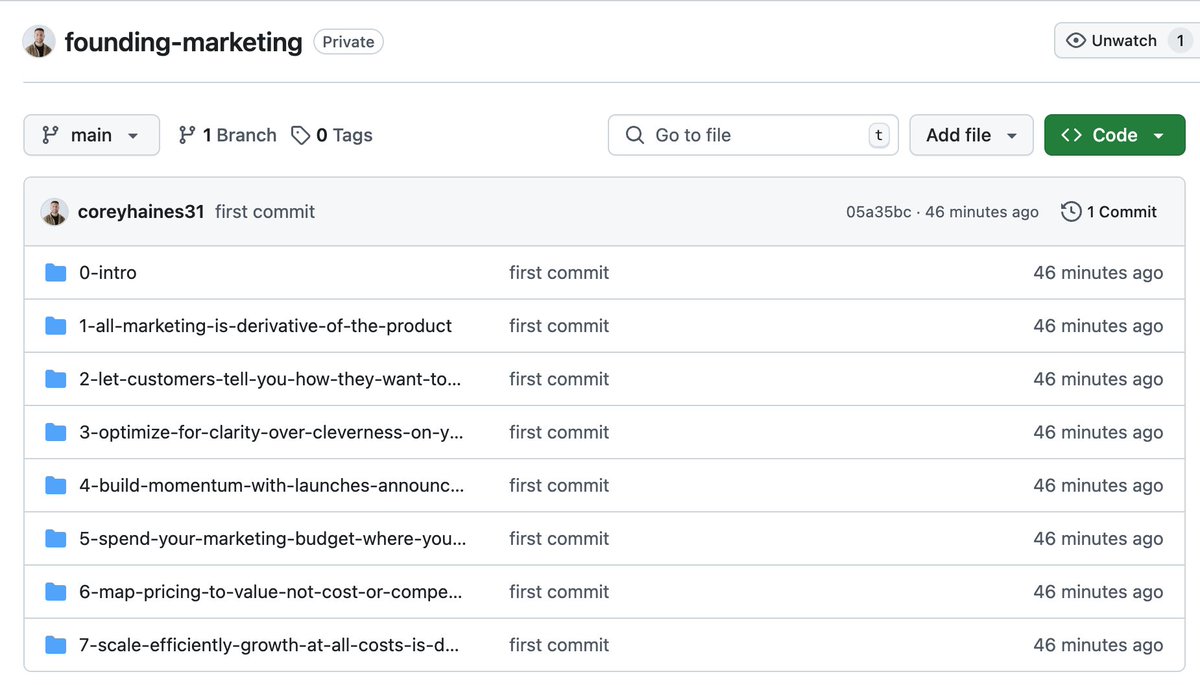Click the branch icon in the main selector
Image resolution: width=1200 pixels, height=685 pixels.
point(50,135)
